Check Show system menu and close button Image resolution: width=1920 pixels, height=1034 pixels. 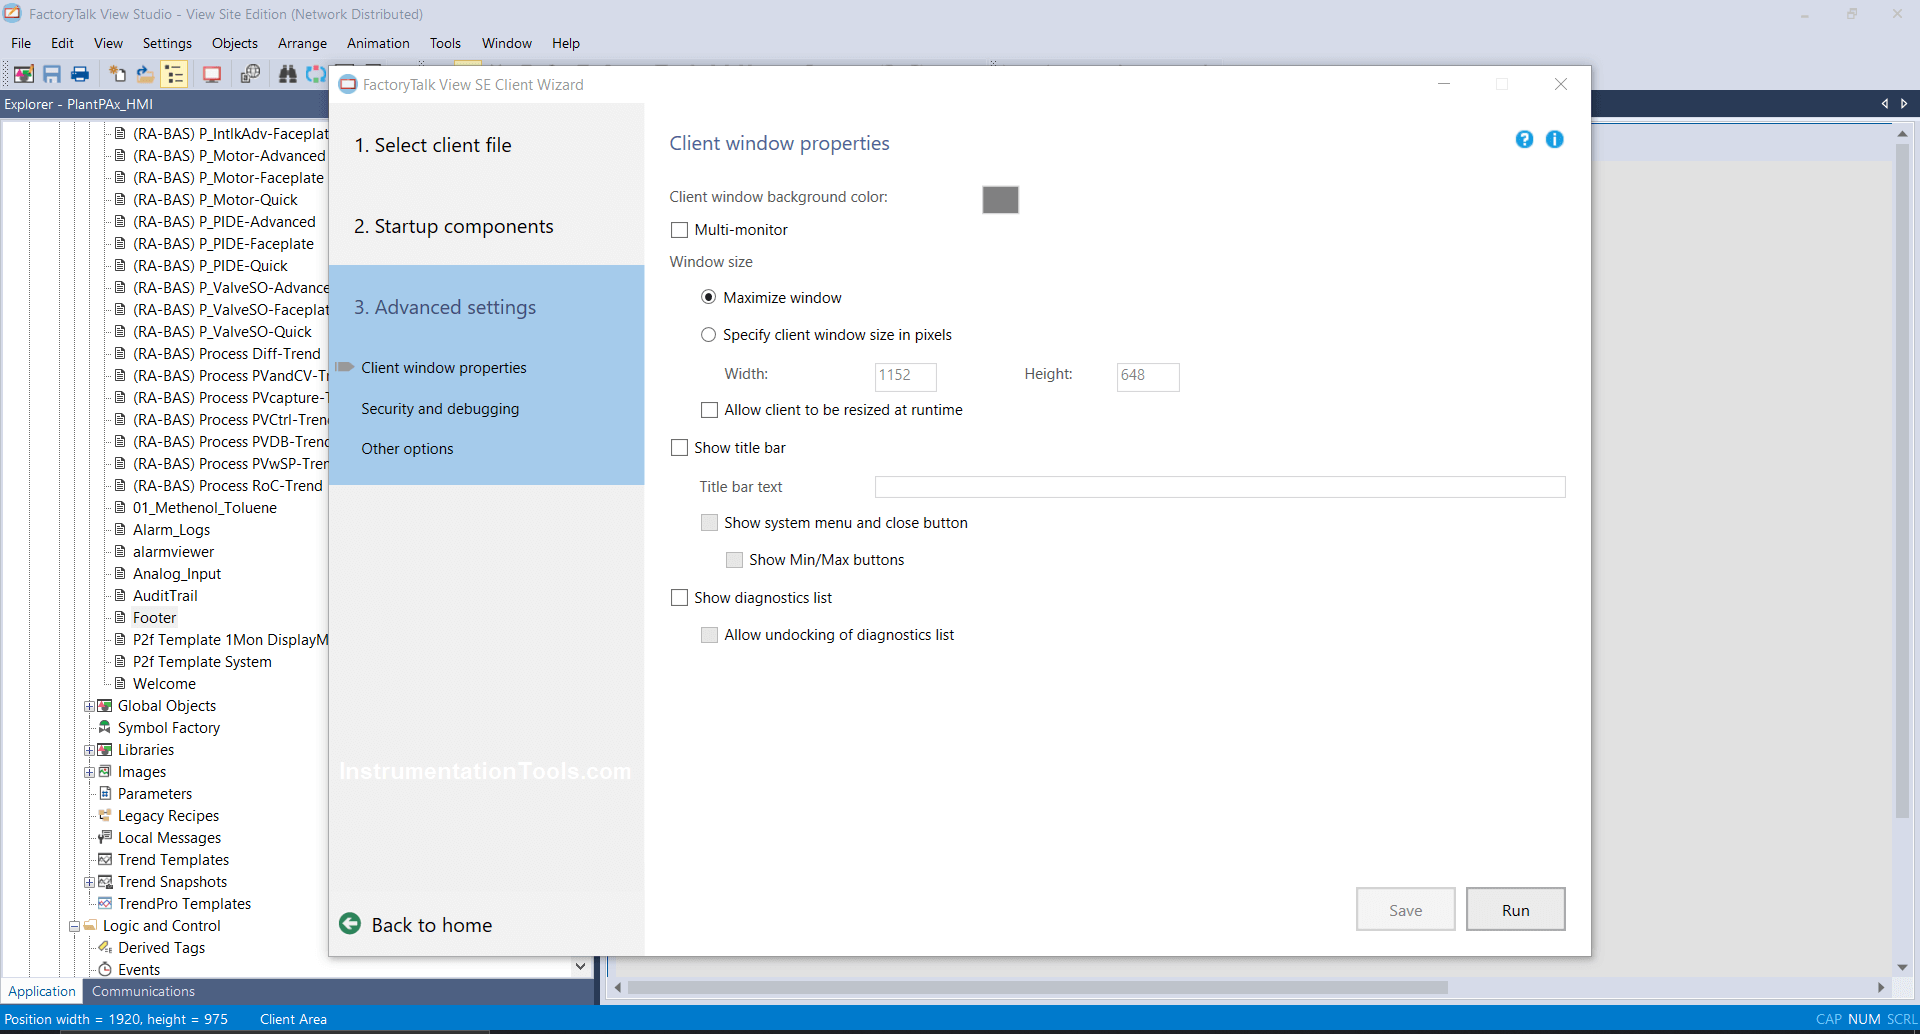(709, 523)
